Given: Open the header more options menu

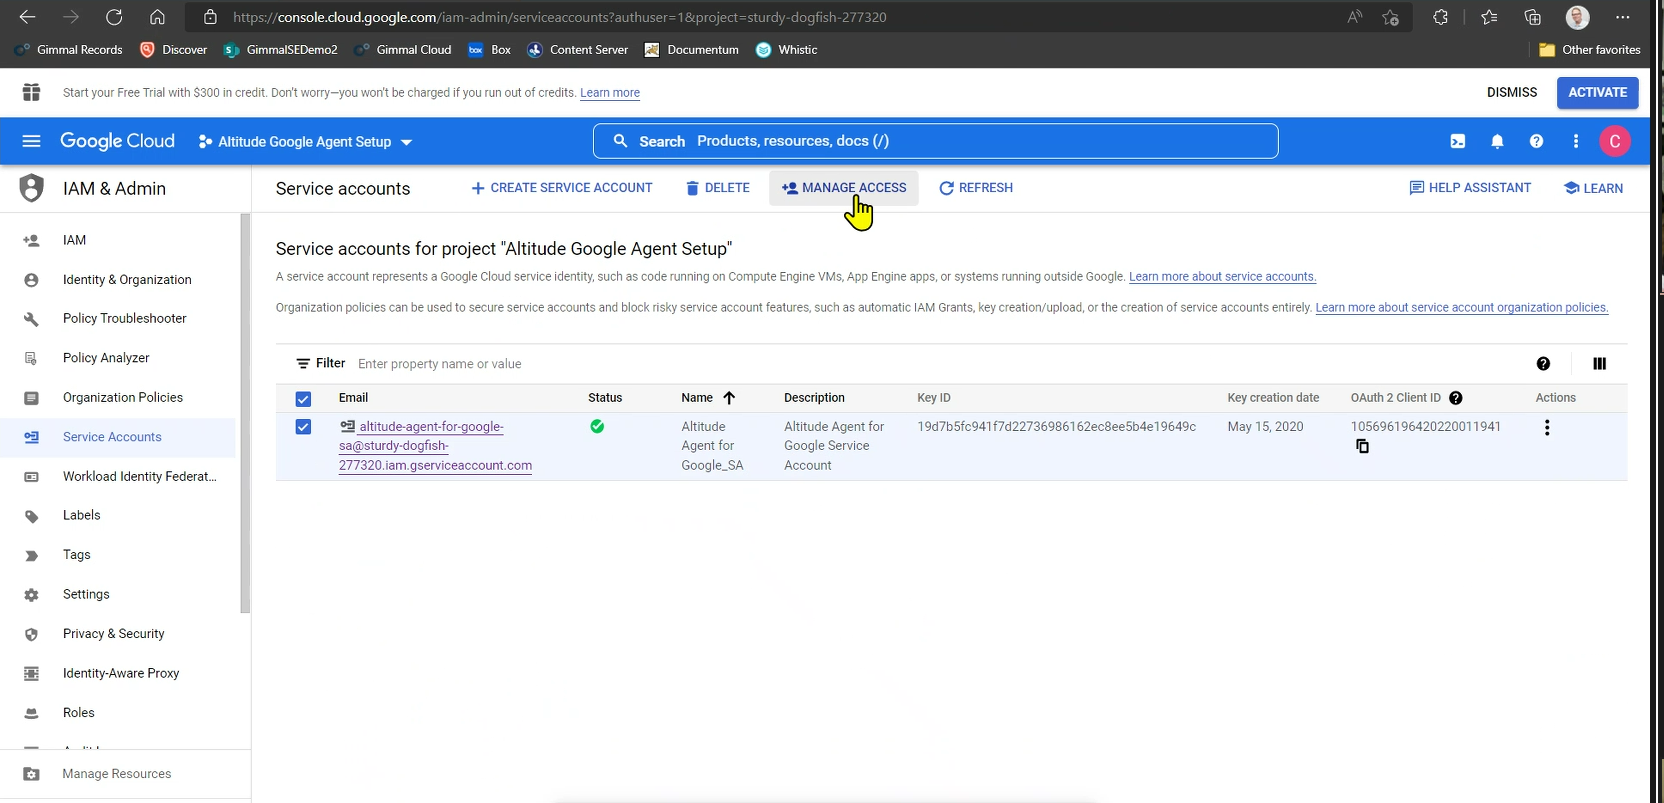Looking at the screenshot, I should pyautogui.click(x=1576, y=142).
